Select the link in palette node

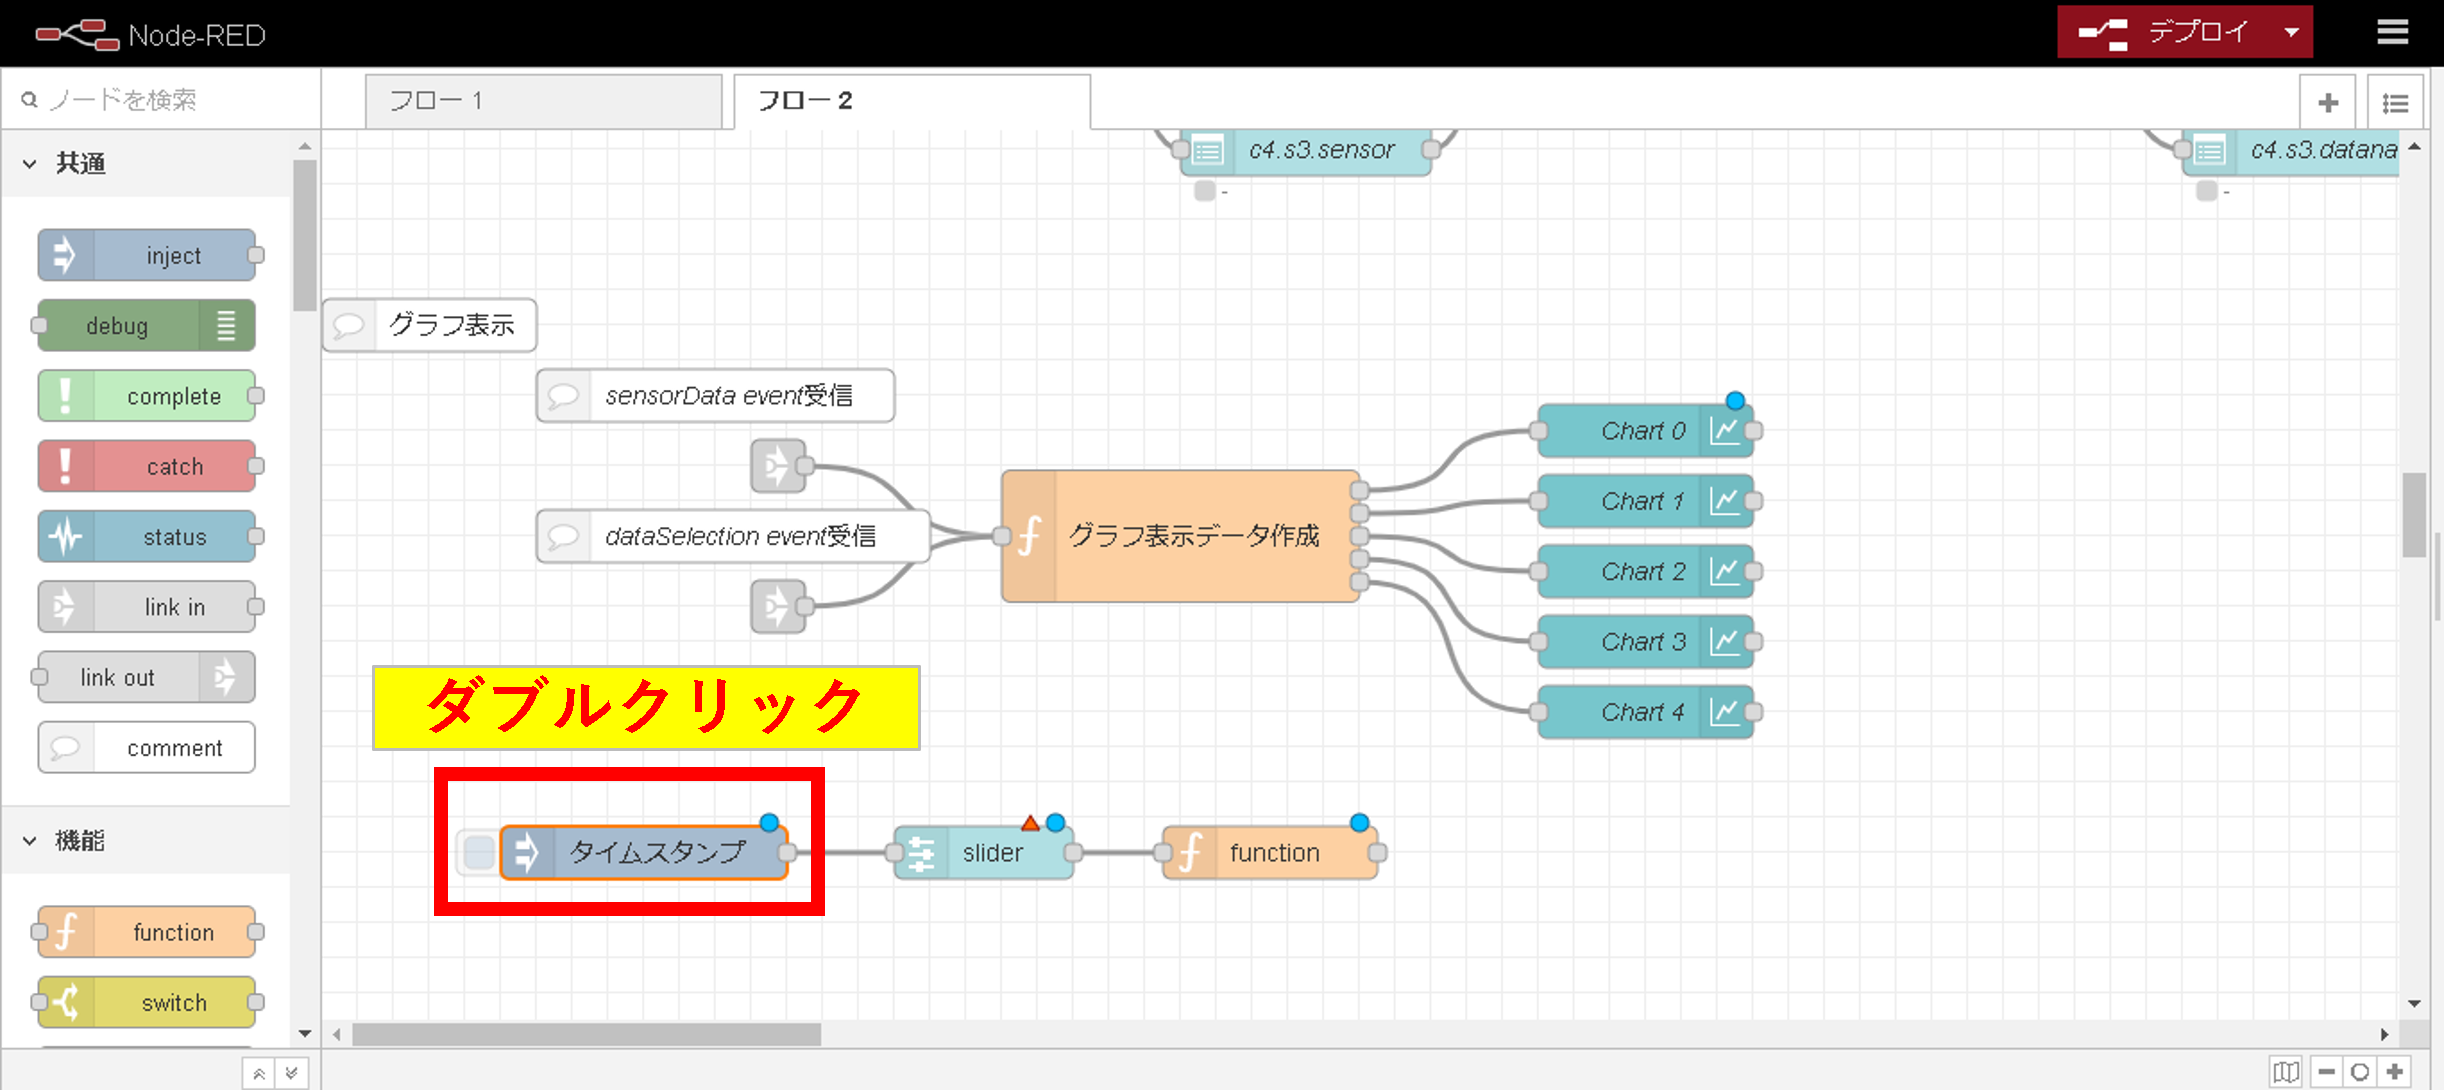click(147, 607)
